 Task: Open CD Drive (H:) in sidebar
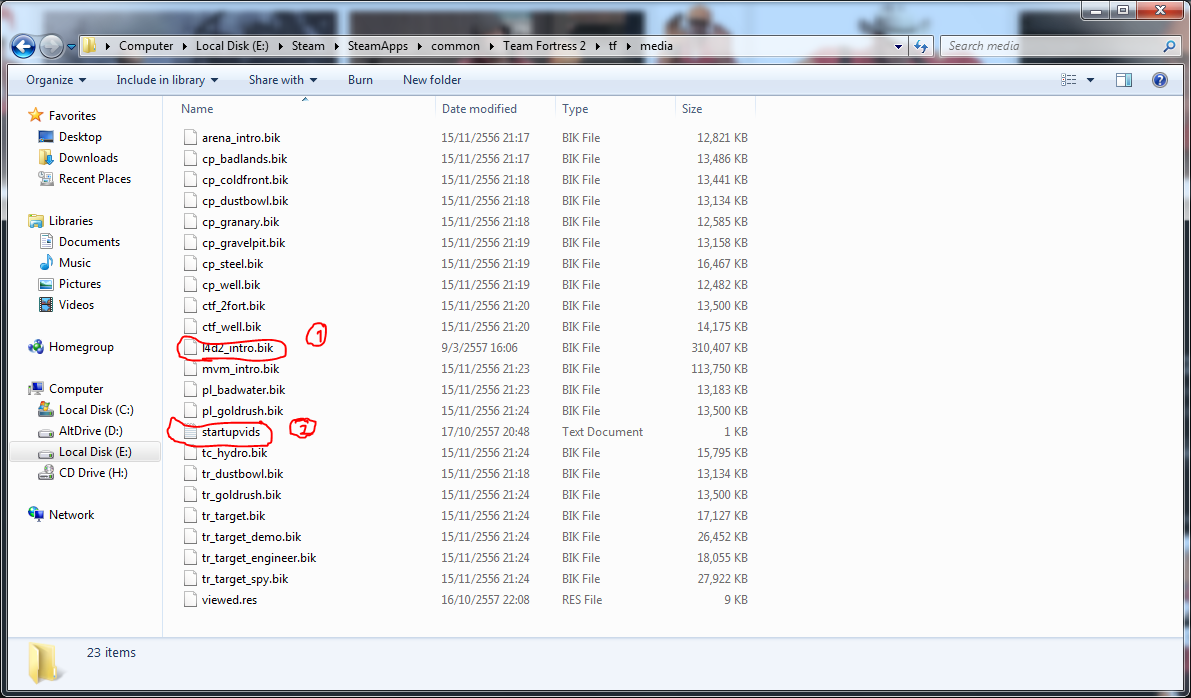[x=93, y=472]
